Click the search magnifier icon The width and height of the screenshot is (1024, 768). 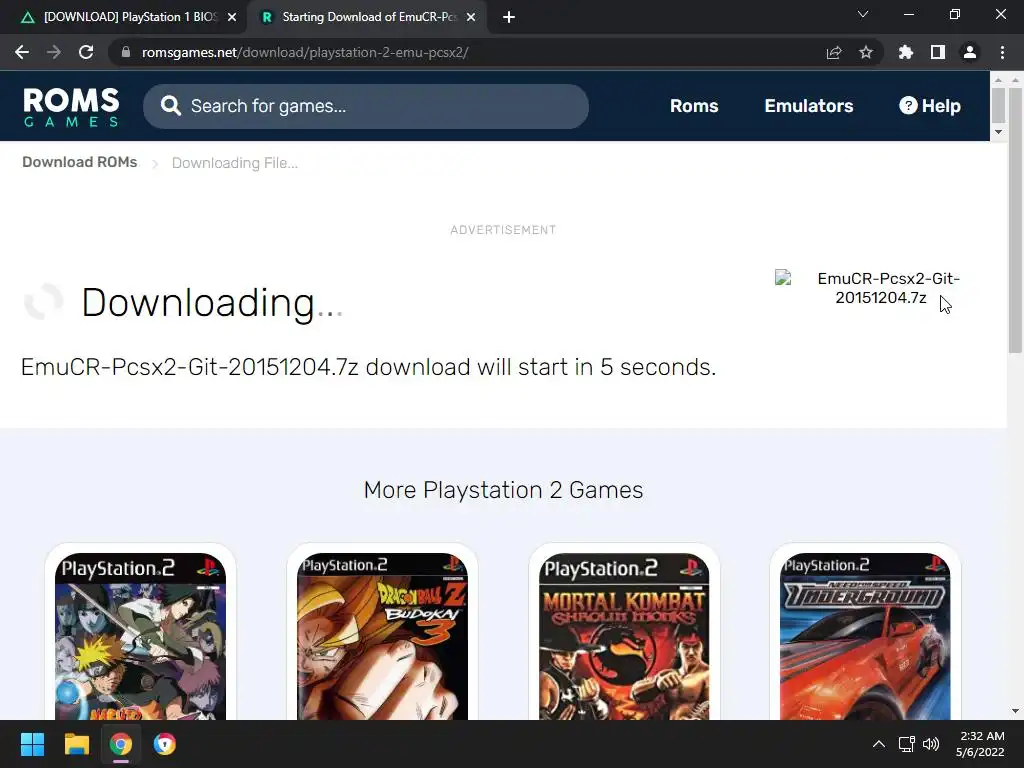(x=170, y=106)
